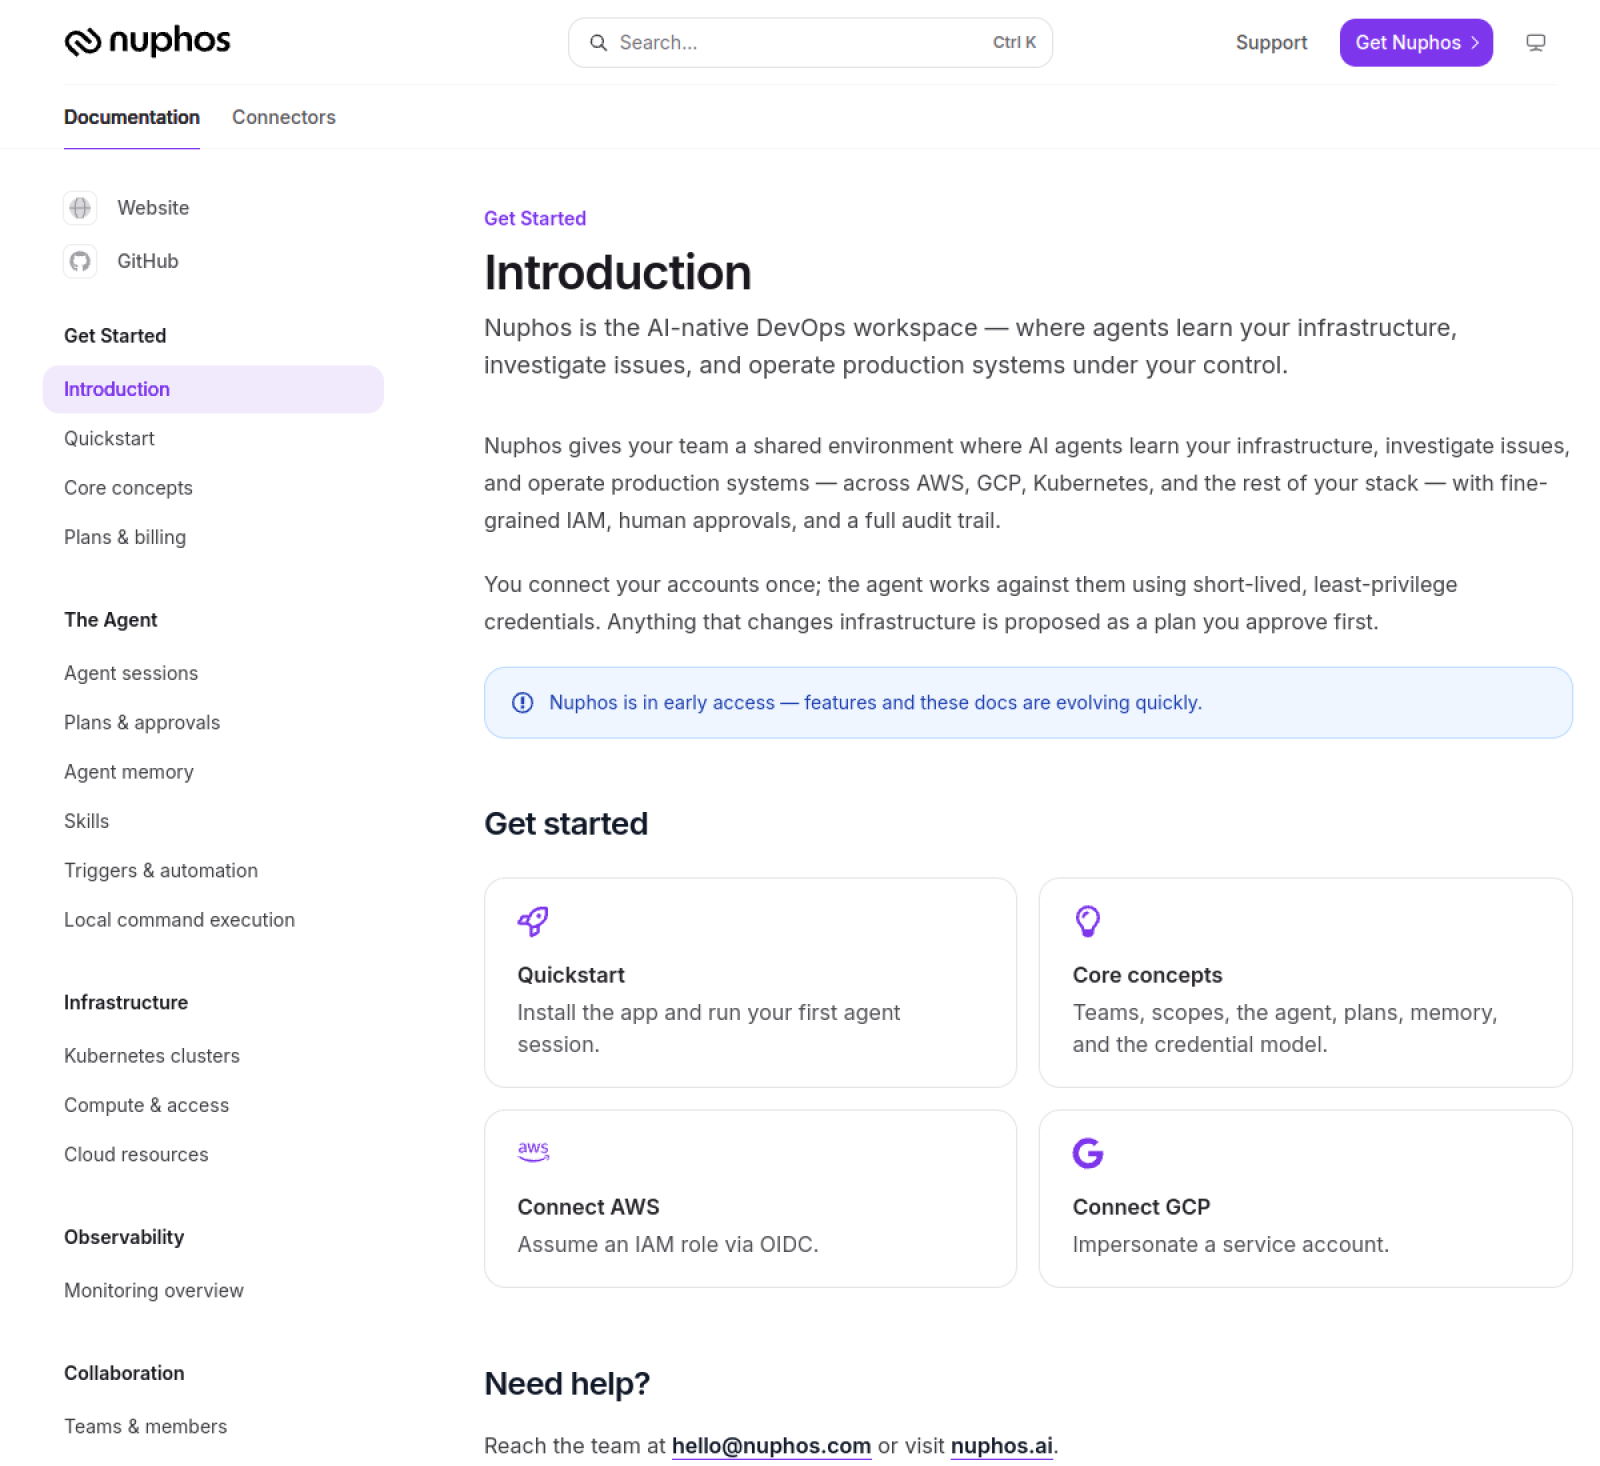Switch to the Connectors tab
Image resolution: width=1600 pixels, height=1466 pixels.
(284, 117)
